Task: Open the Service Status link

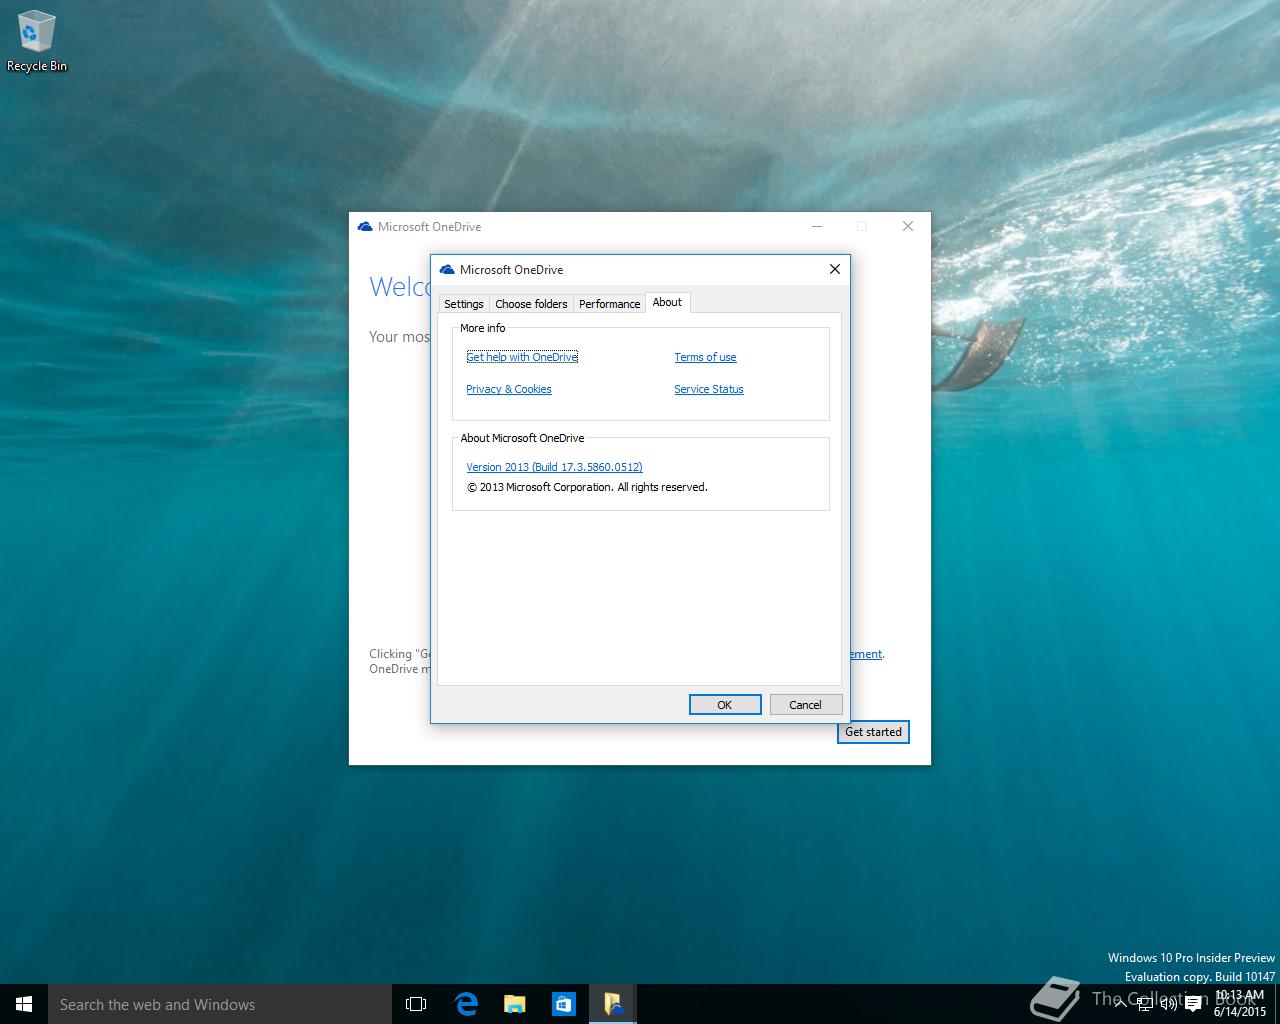Action: pos(709,389)
